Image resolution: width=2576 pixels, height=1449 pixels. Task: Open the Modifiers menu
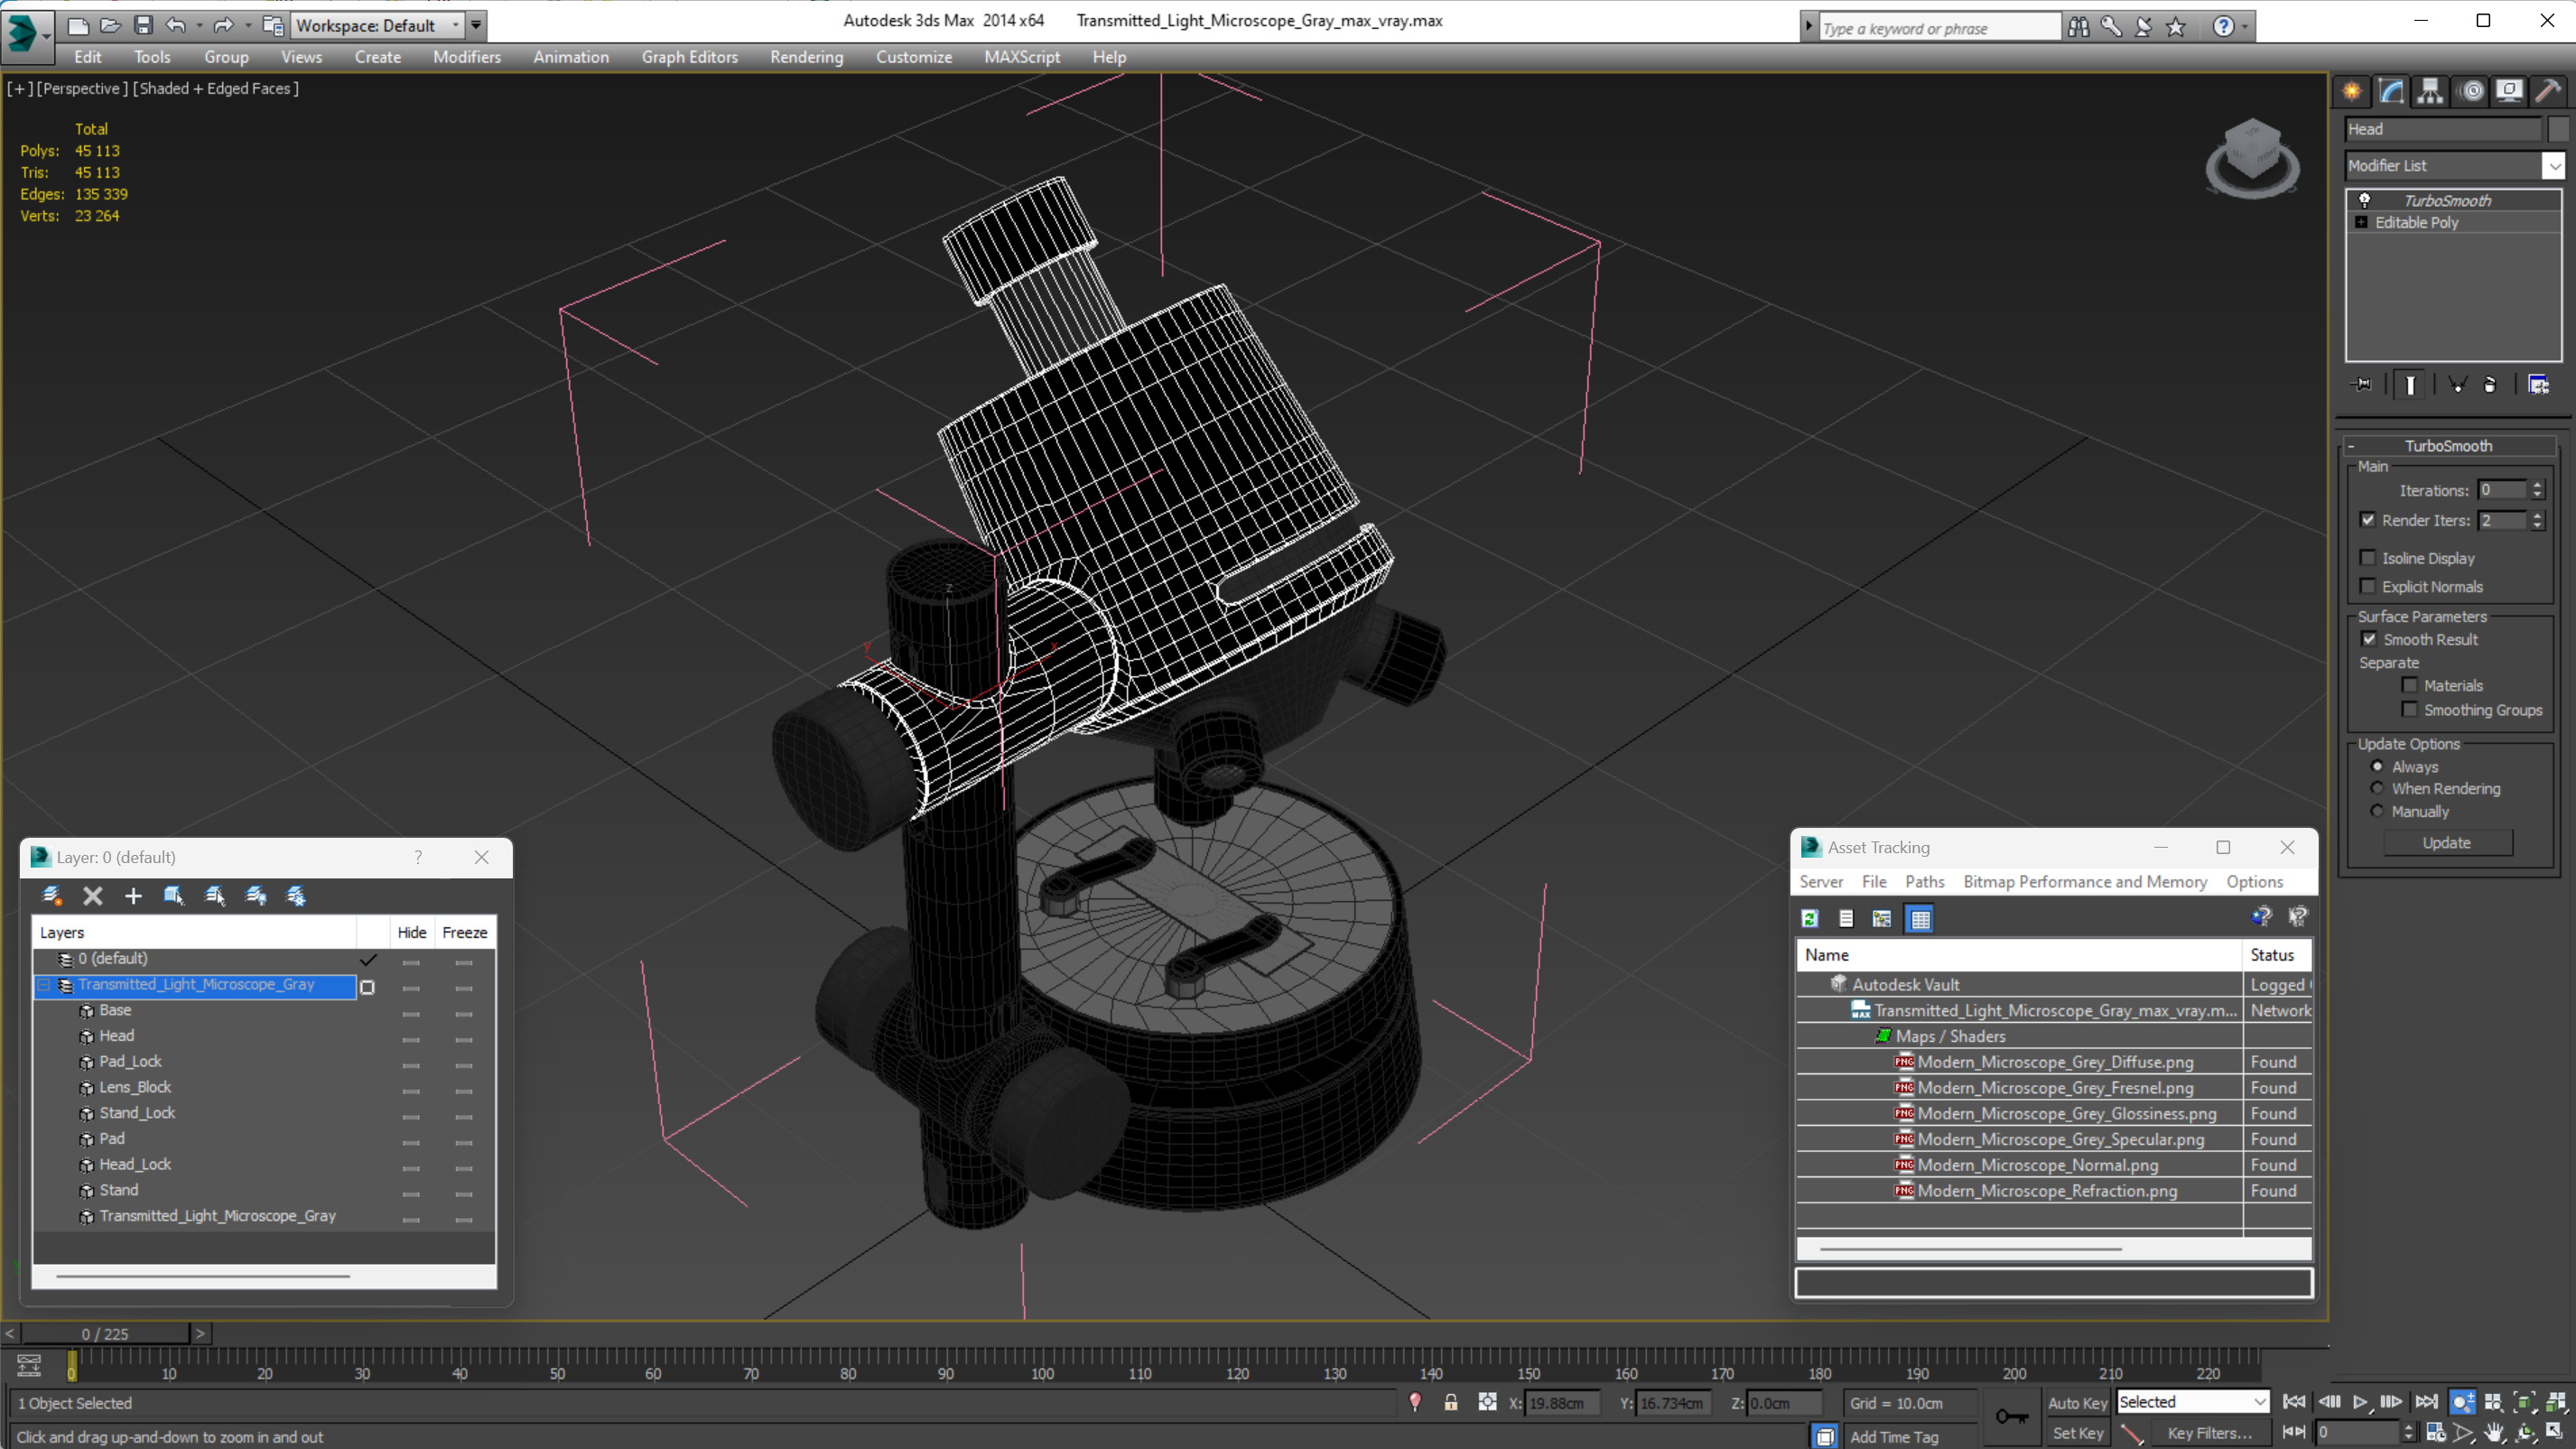click(x=466, y=57)
